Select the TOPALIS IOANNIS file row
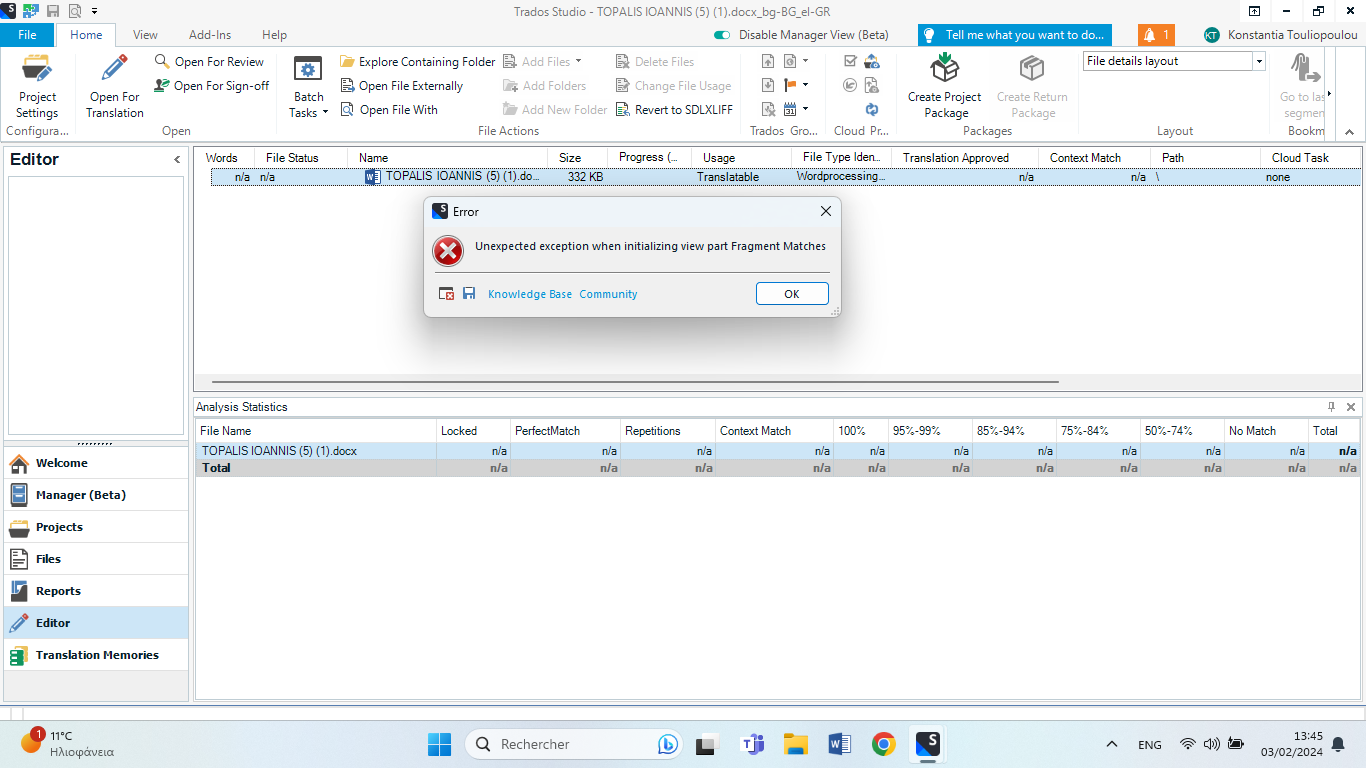Viewport: 1366px width, 768px height. pos(785,177)
